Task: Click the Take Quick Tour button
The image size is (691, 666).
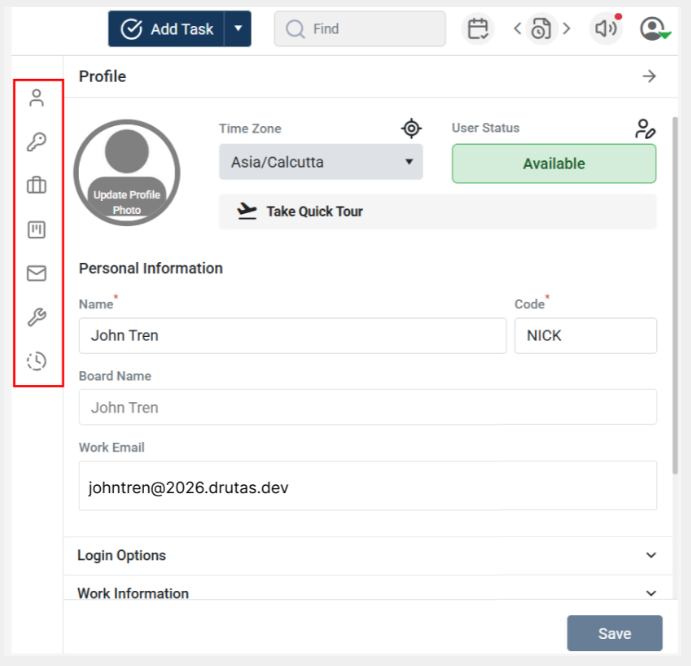Action: coord(437,212)
